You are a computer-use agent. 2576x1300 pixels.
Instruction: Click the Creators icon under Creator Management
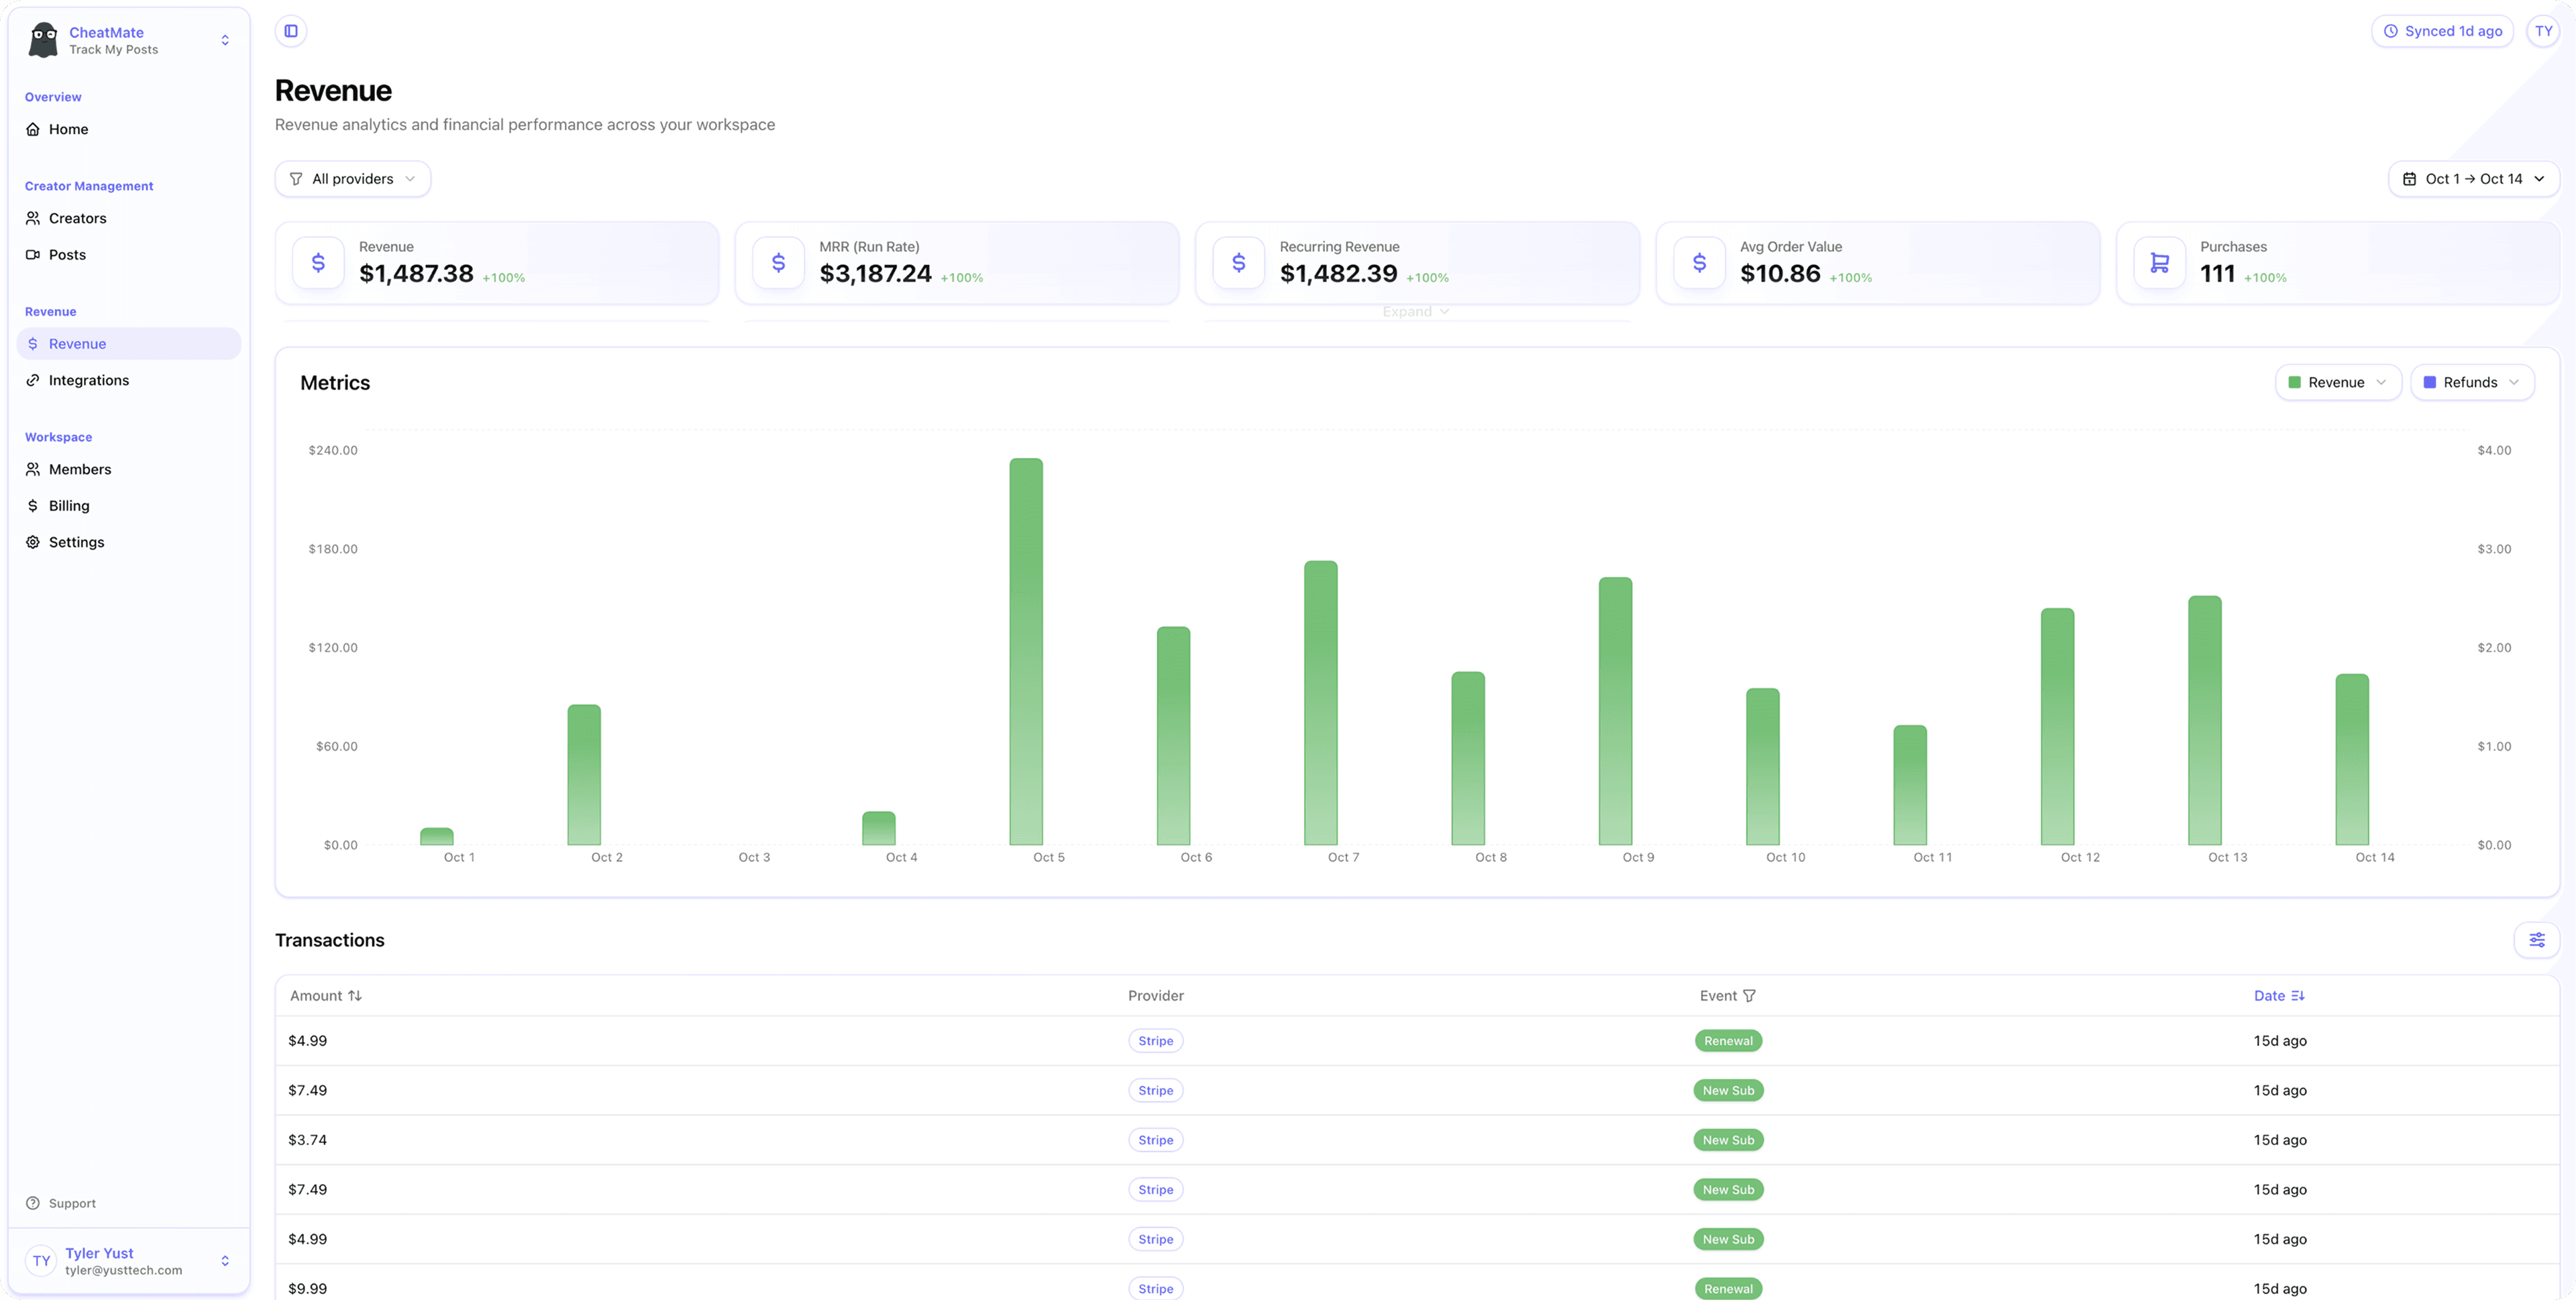33,217
